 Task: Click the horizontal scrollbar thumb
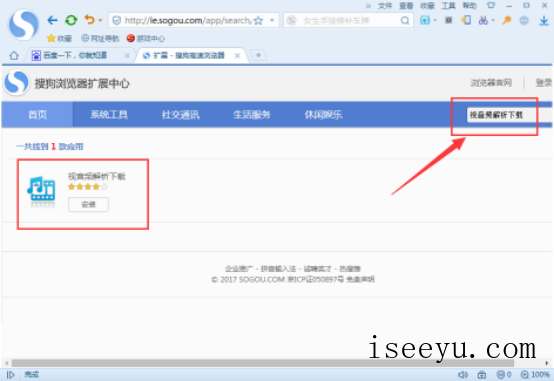(x=263, y=363)
